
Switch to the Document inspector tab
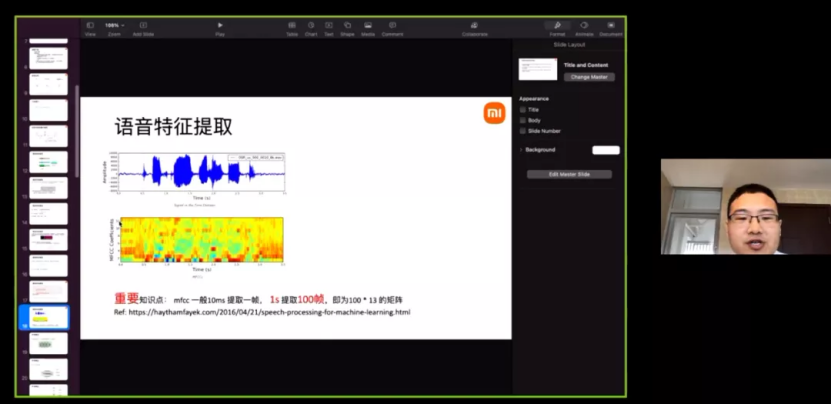(610, 25)
